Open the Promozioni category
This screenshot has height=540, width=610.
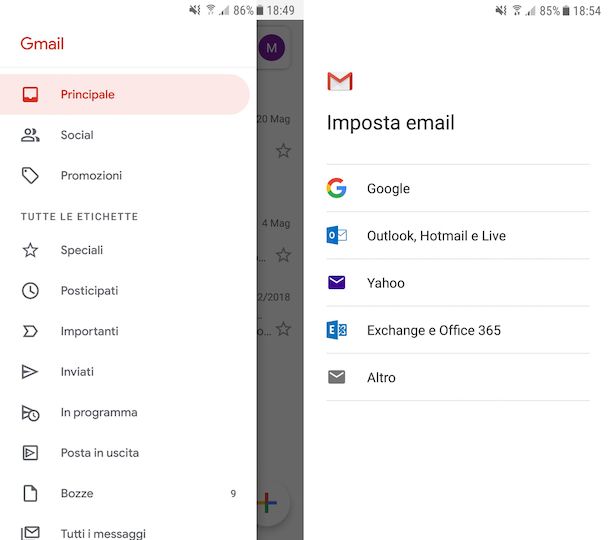[124, 175]
